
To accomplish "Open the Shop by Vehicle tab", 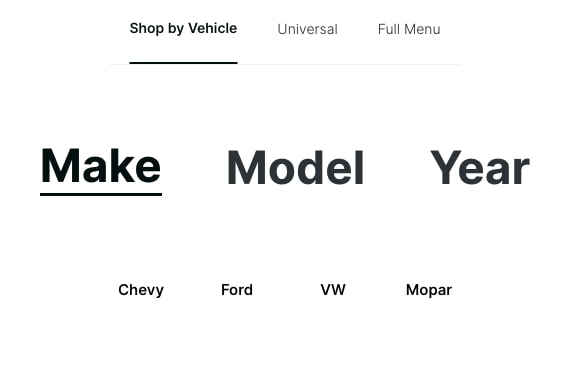I will point(183,28).
